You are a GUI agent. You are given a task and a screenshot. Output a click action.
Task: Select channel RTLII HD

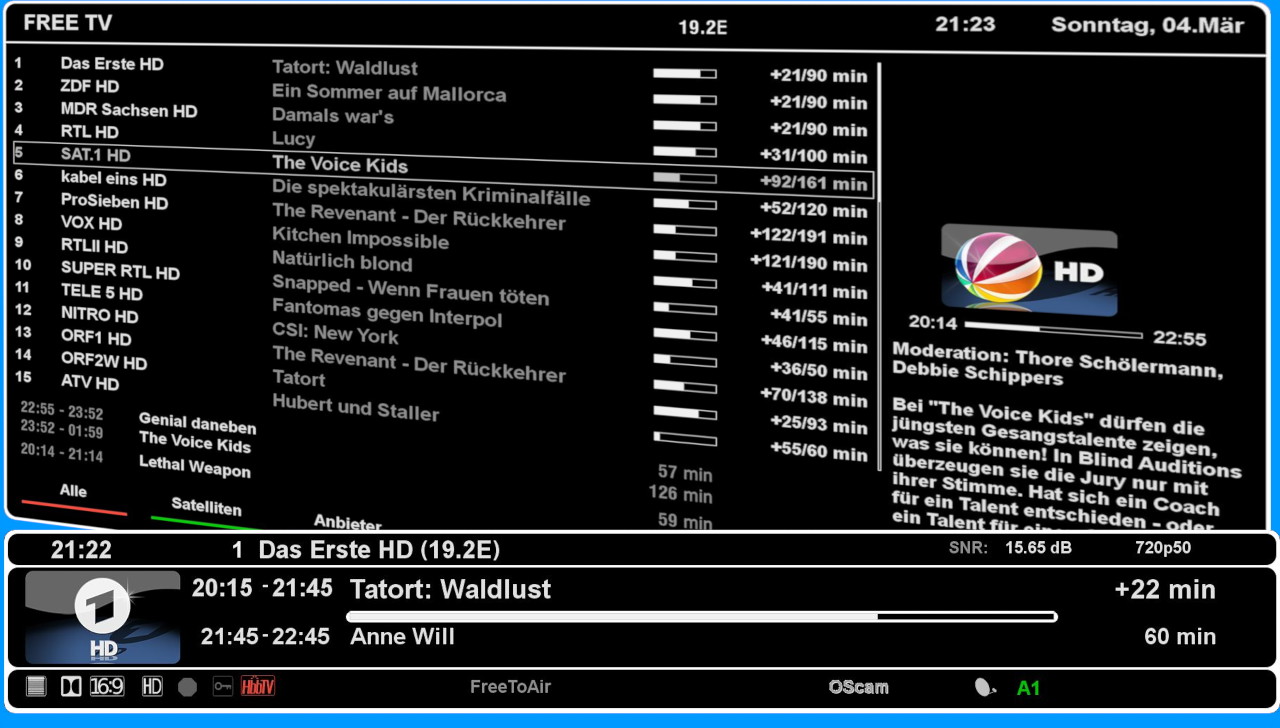point(94,246)
